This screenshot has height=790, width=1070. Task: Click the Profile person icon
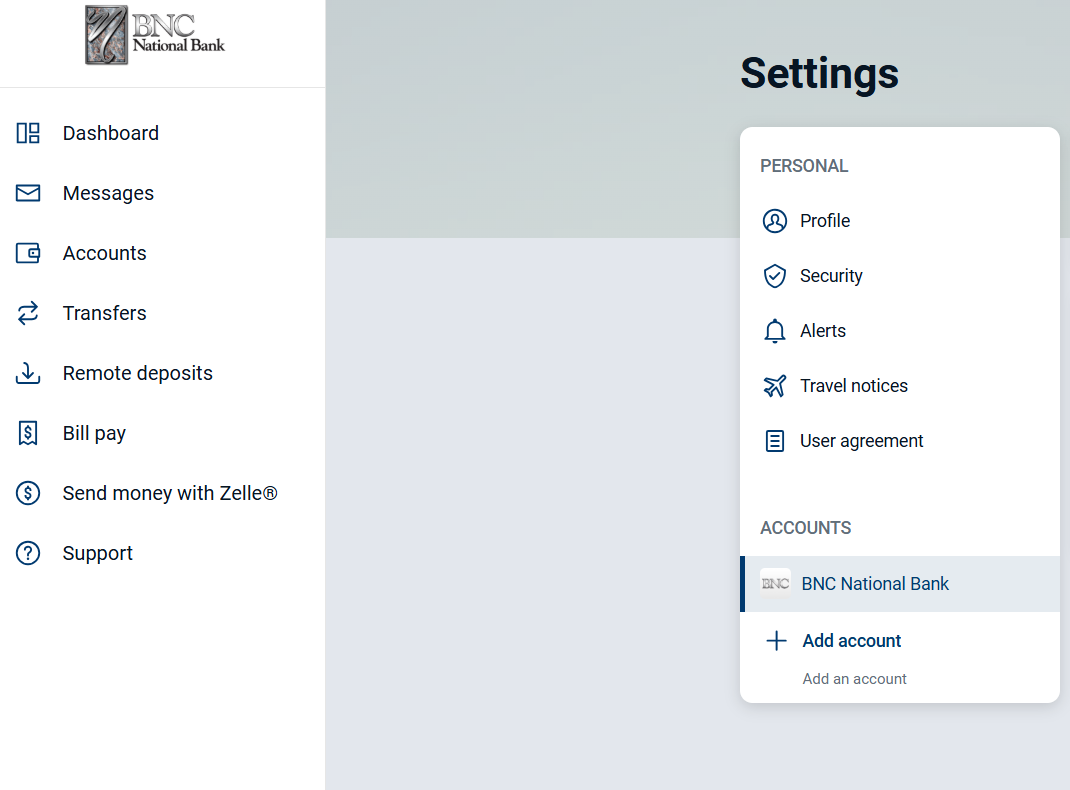[x=775, y=221]
